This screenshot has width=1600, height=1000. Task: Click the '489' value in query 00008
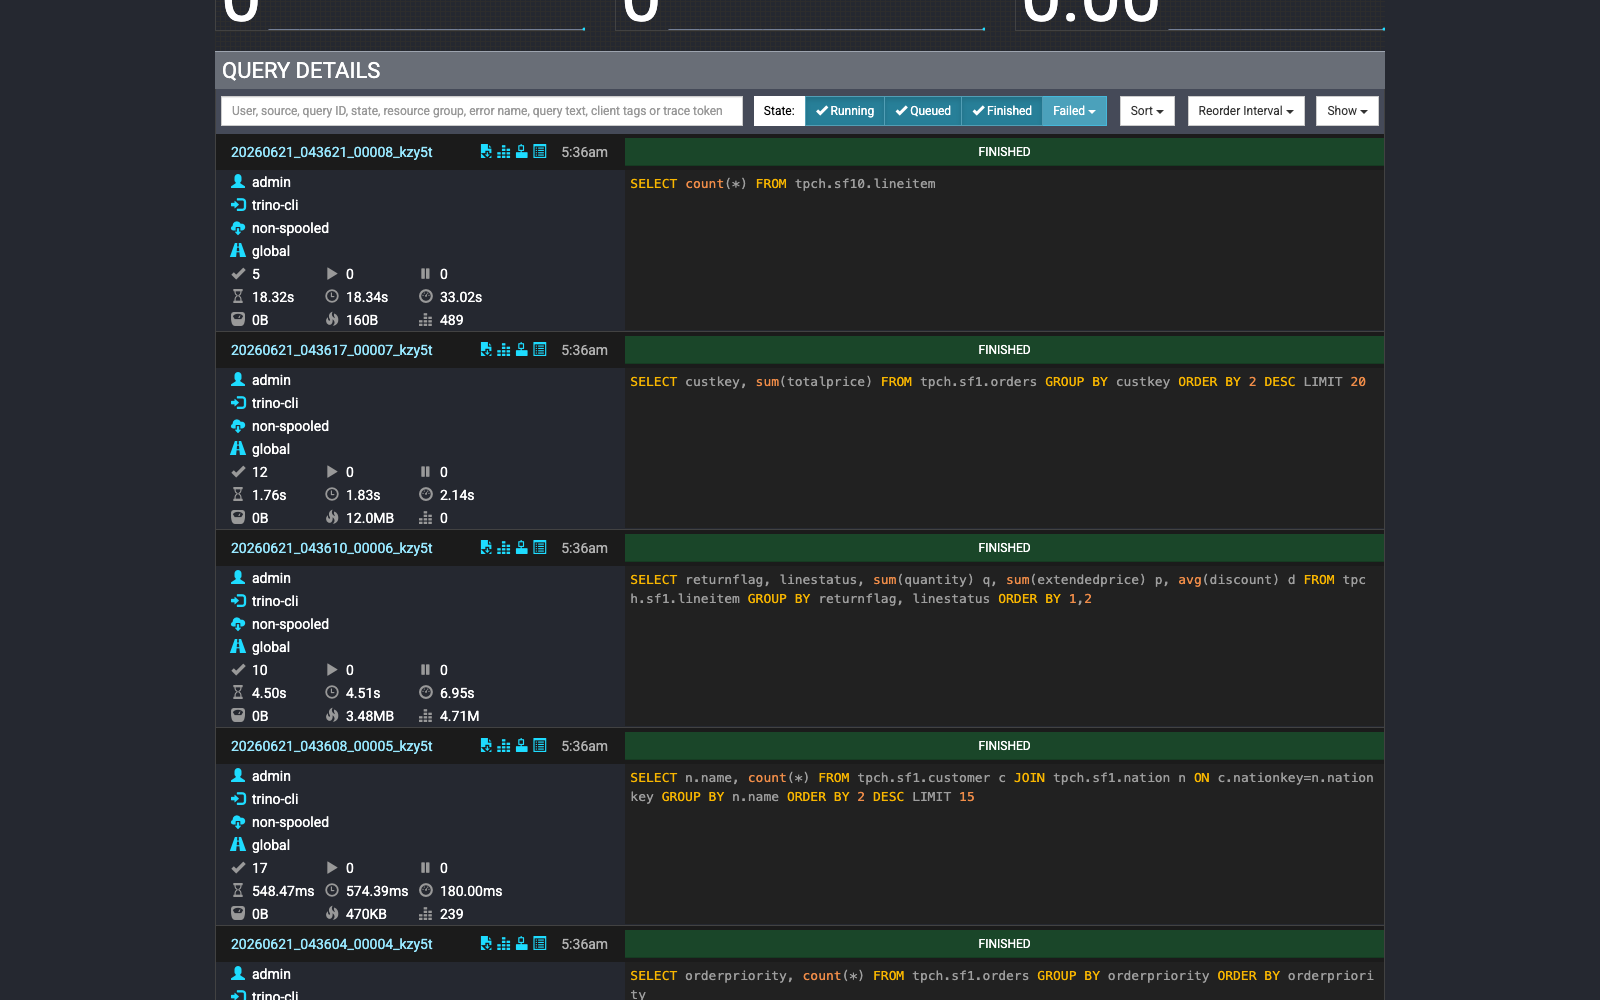tap(452, 320)
